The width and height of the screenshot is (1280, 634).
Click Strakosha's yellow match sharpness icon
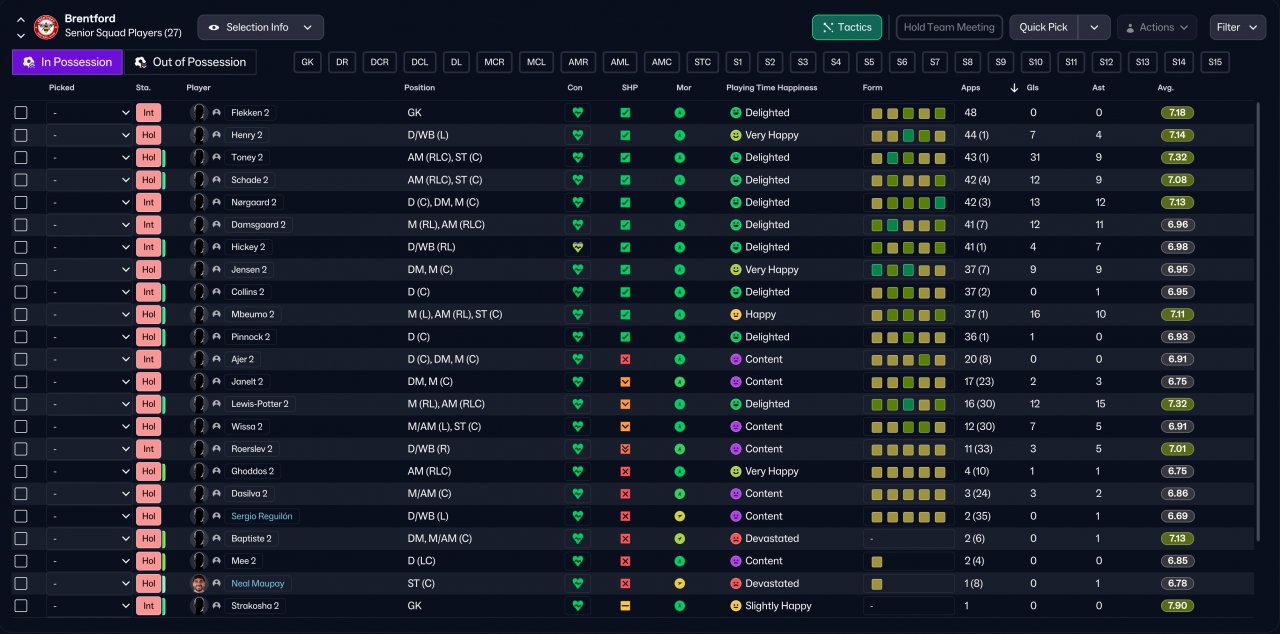pos(625,606)
